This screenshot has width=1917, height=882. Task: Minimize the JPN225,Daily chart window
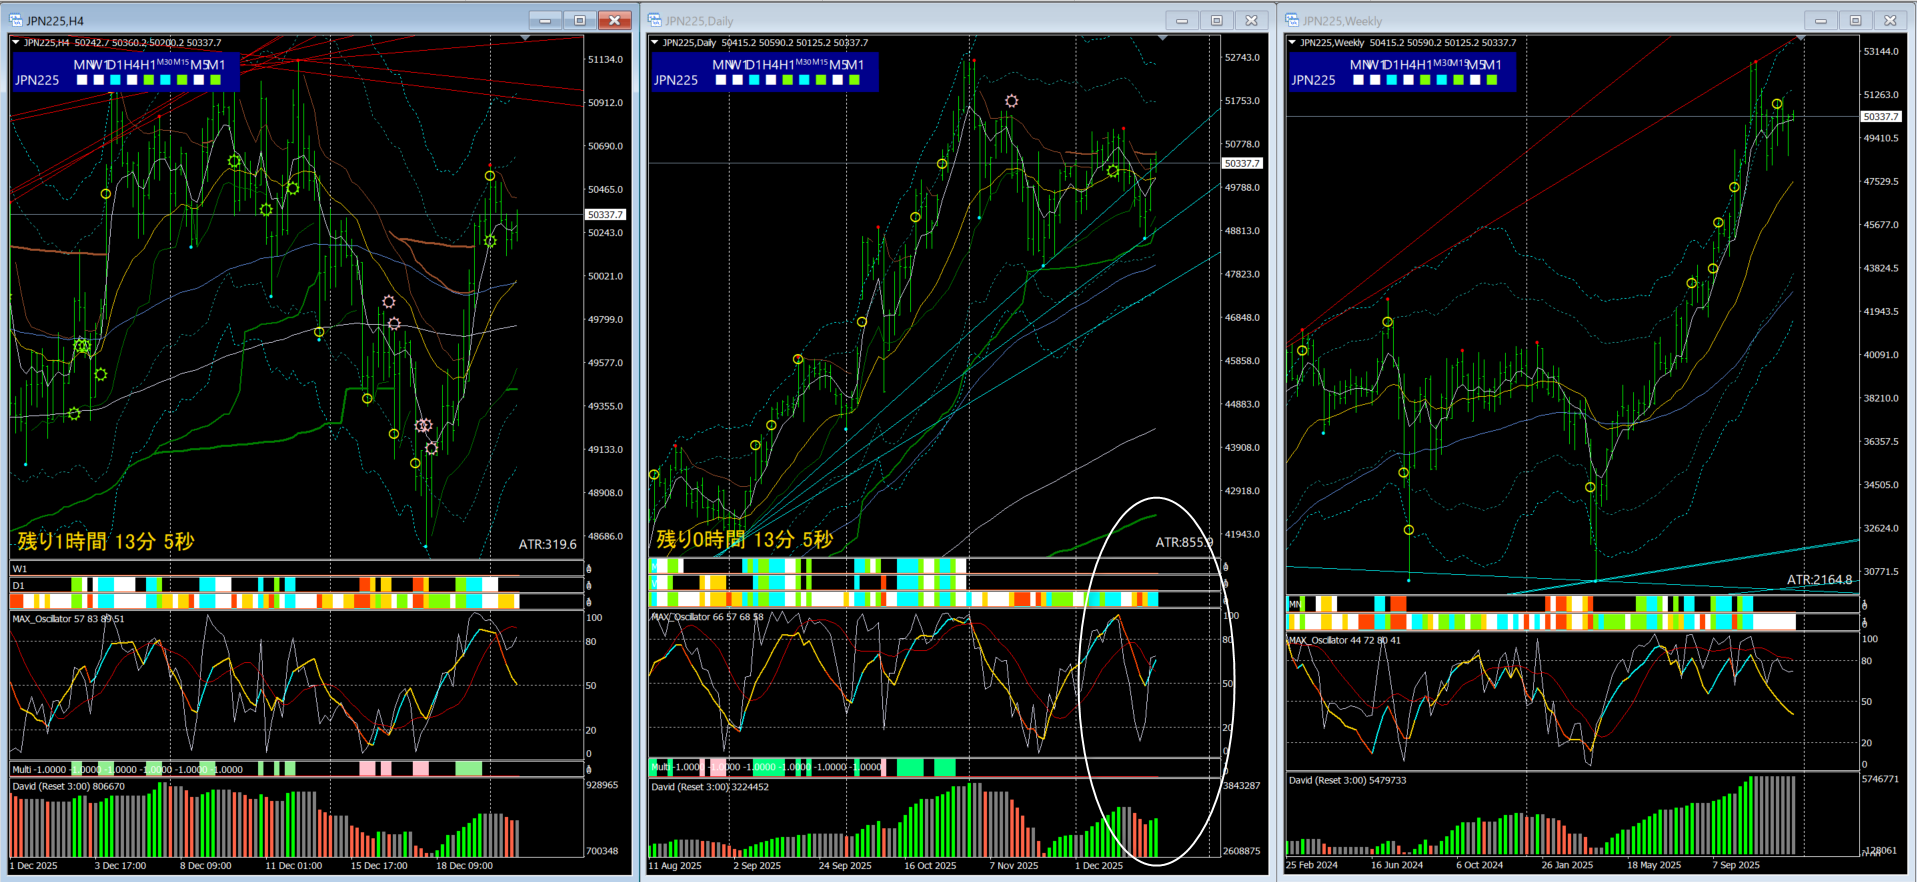pyautogui.click(x=1182, y=20)
